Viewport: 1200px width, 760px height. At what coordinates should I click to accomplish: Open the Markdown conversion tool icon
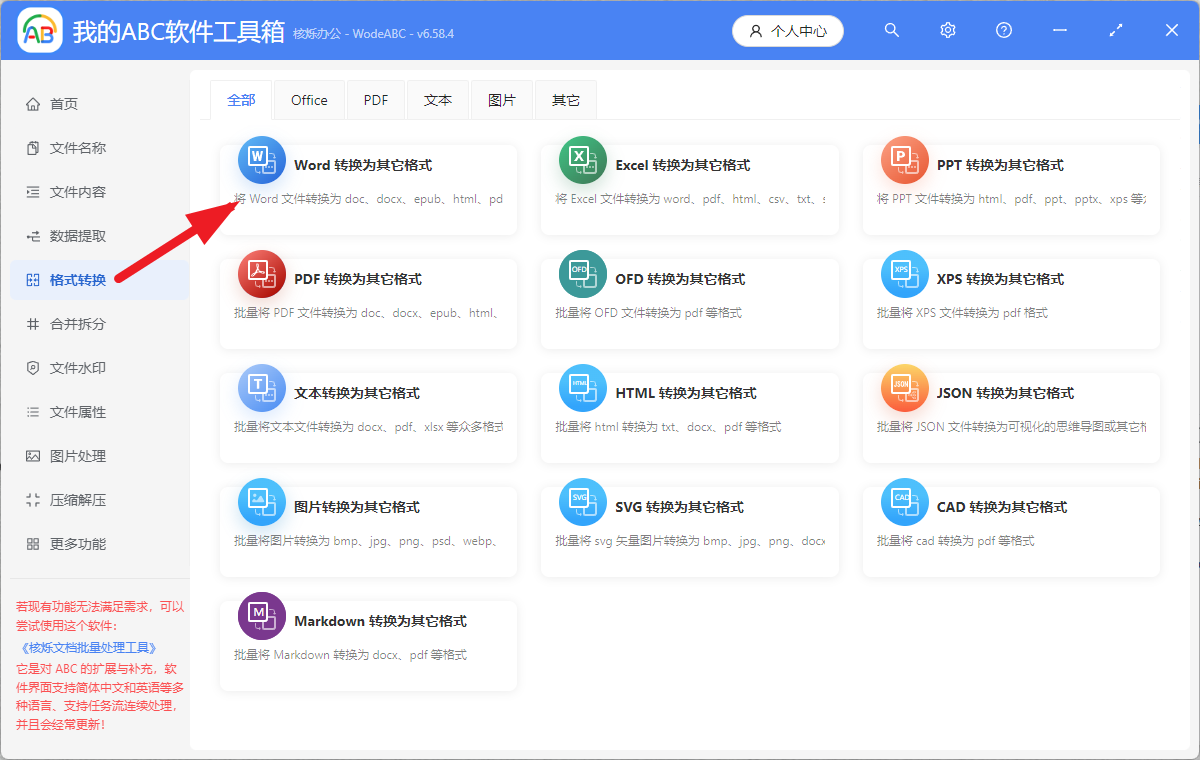[x=261, y=616]
